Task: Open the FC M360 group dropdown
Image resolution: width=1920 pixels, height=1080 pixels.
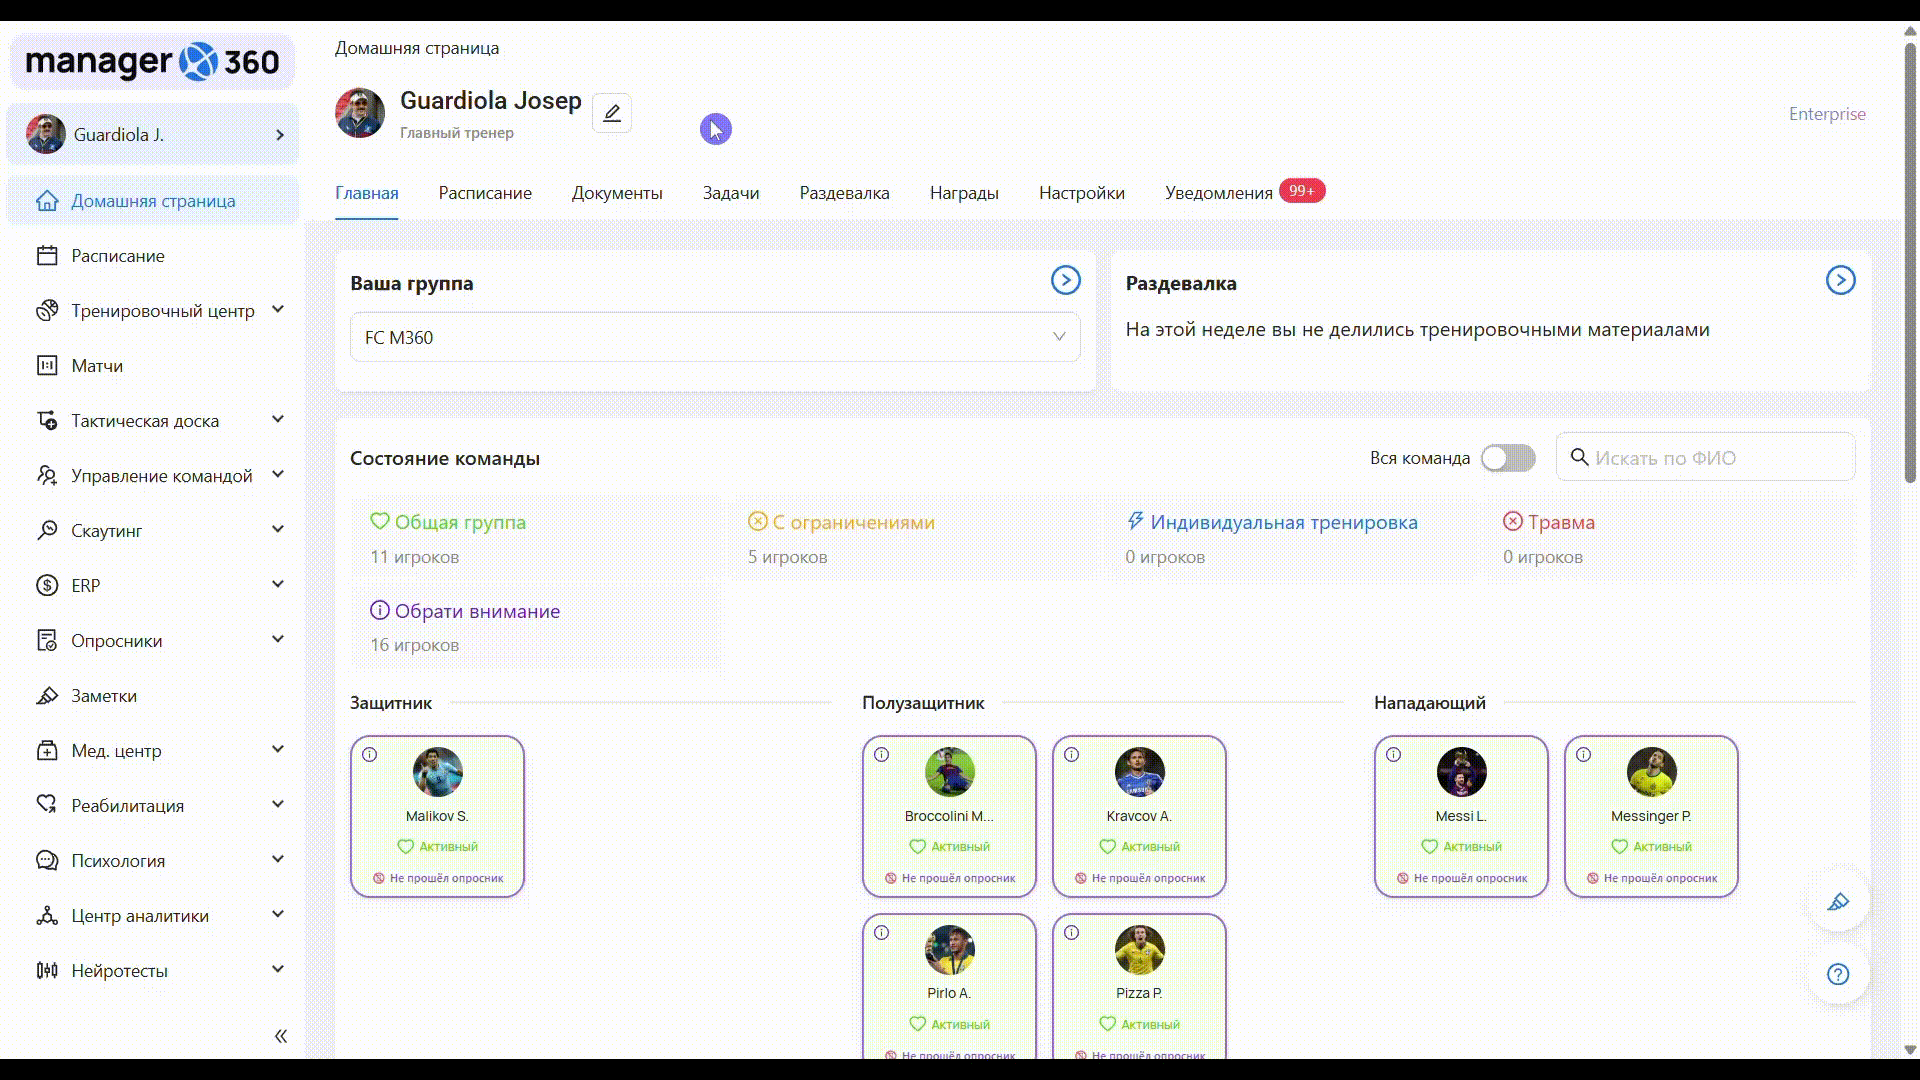Action: pos(714,338)
